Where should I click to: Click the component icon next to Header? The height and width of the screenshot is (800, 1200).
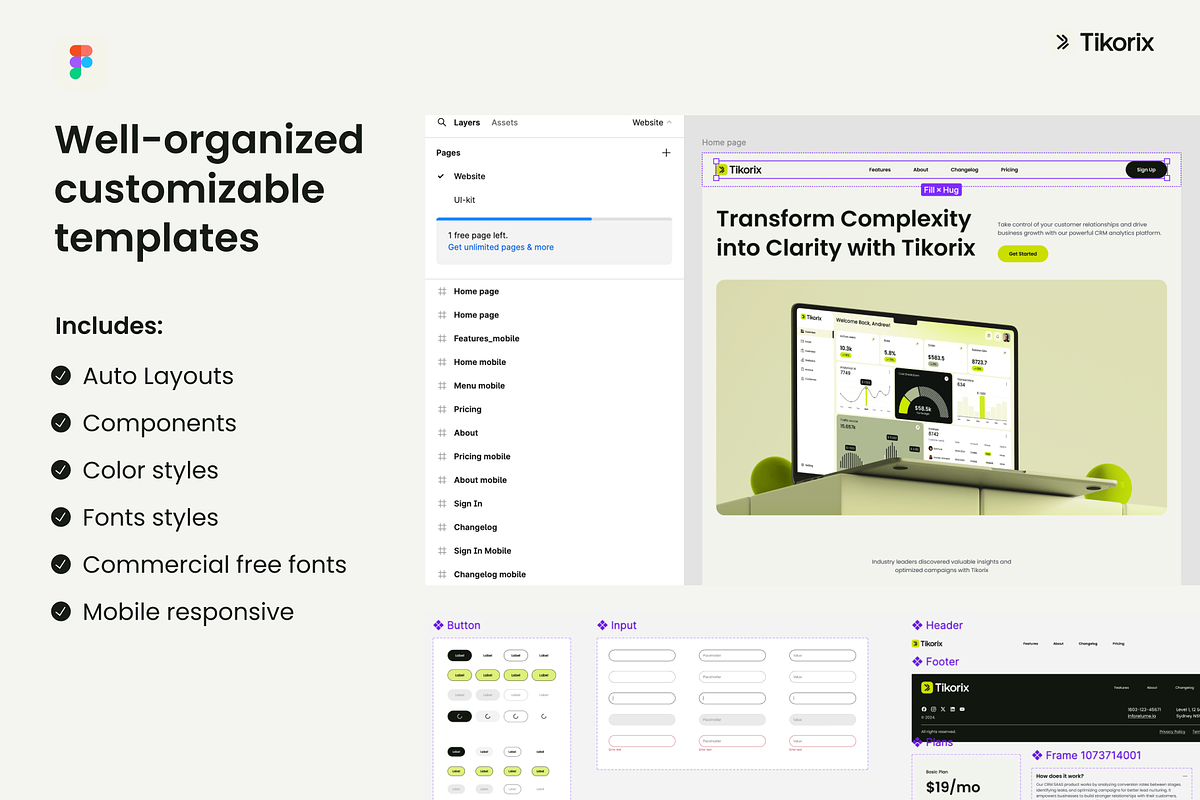coord(917,625)
